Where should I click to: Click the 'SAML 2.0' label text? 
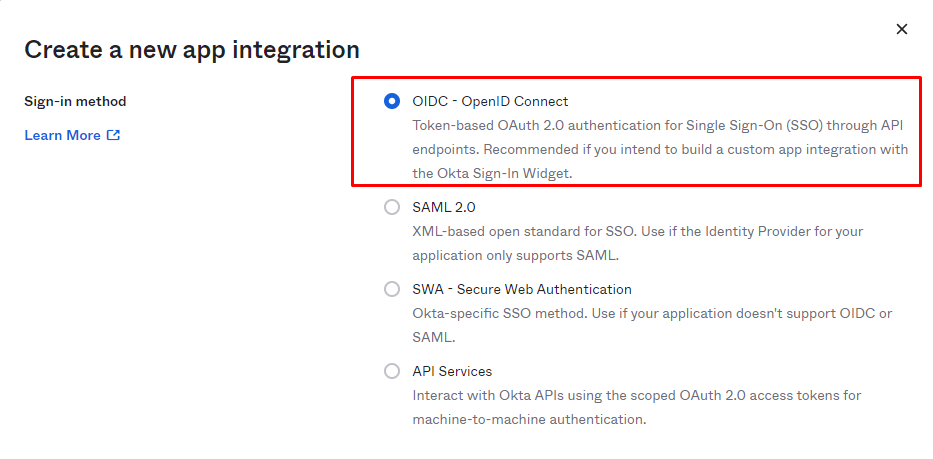pyautogui.click(x=444, y=207)
